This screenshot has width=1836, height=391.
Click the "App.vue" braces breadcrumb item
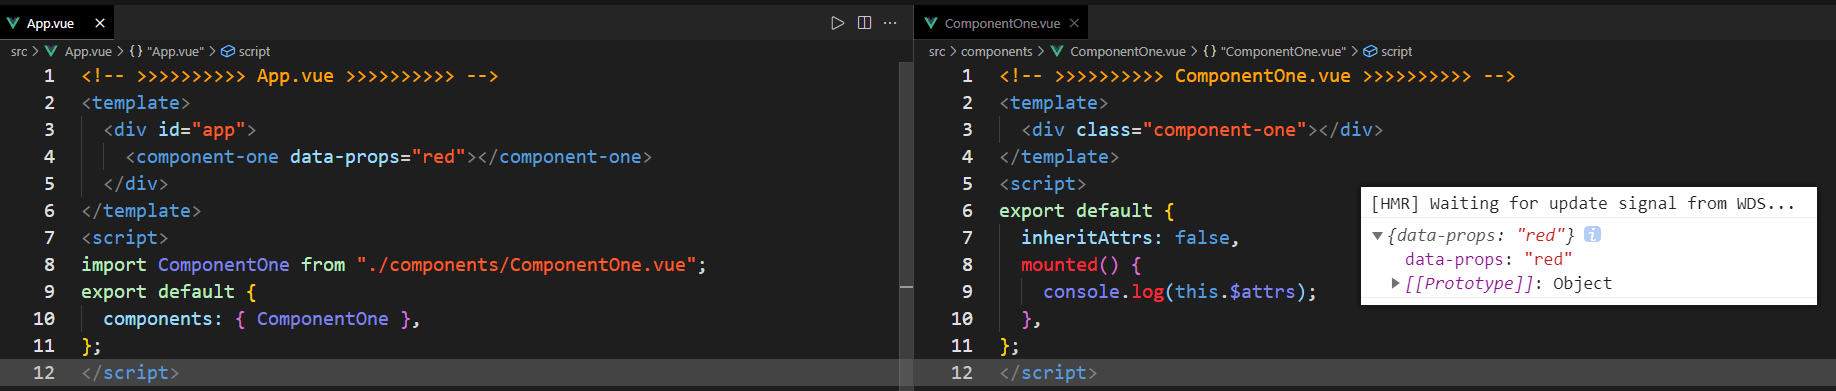pos(166,51)
